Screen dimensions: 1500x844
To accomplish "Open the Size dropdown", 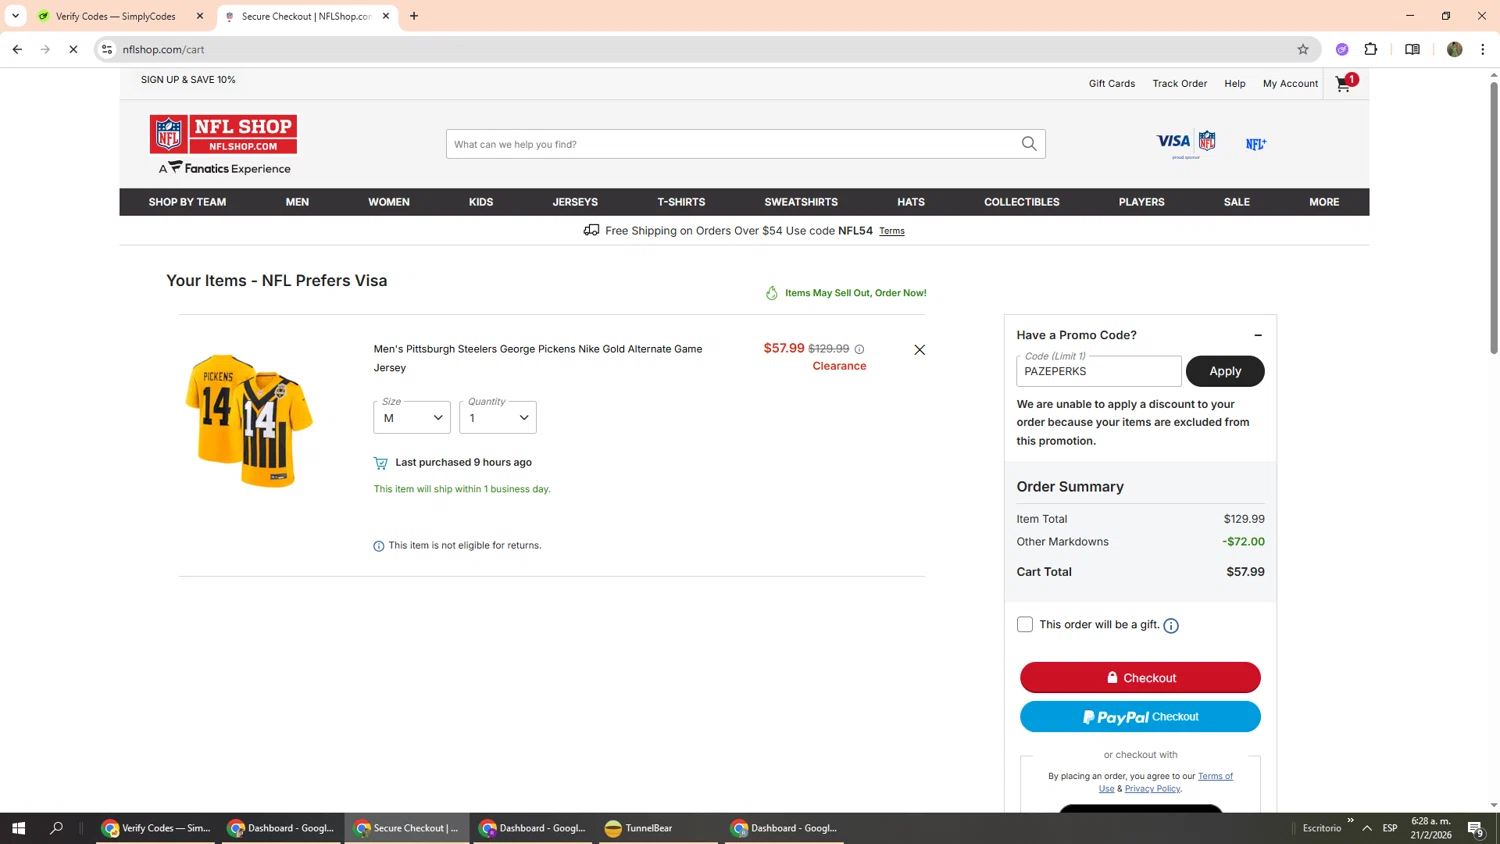I will click(412, 417).
